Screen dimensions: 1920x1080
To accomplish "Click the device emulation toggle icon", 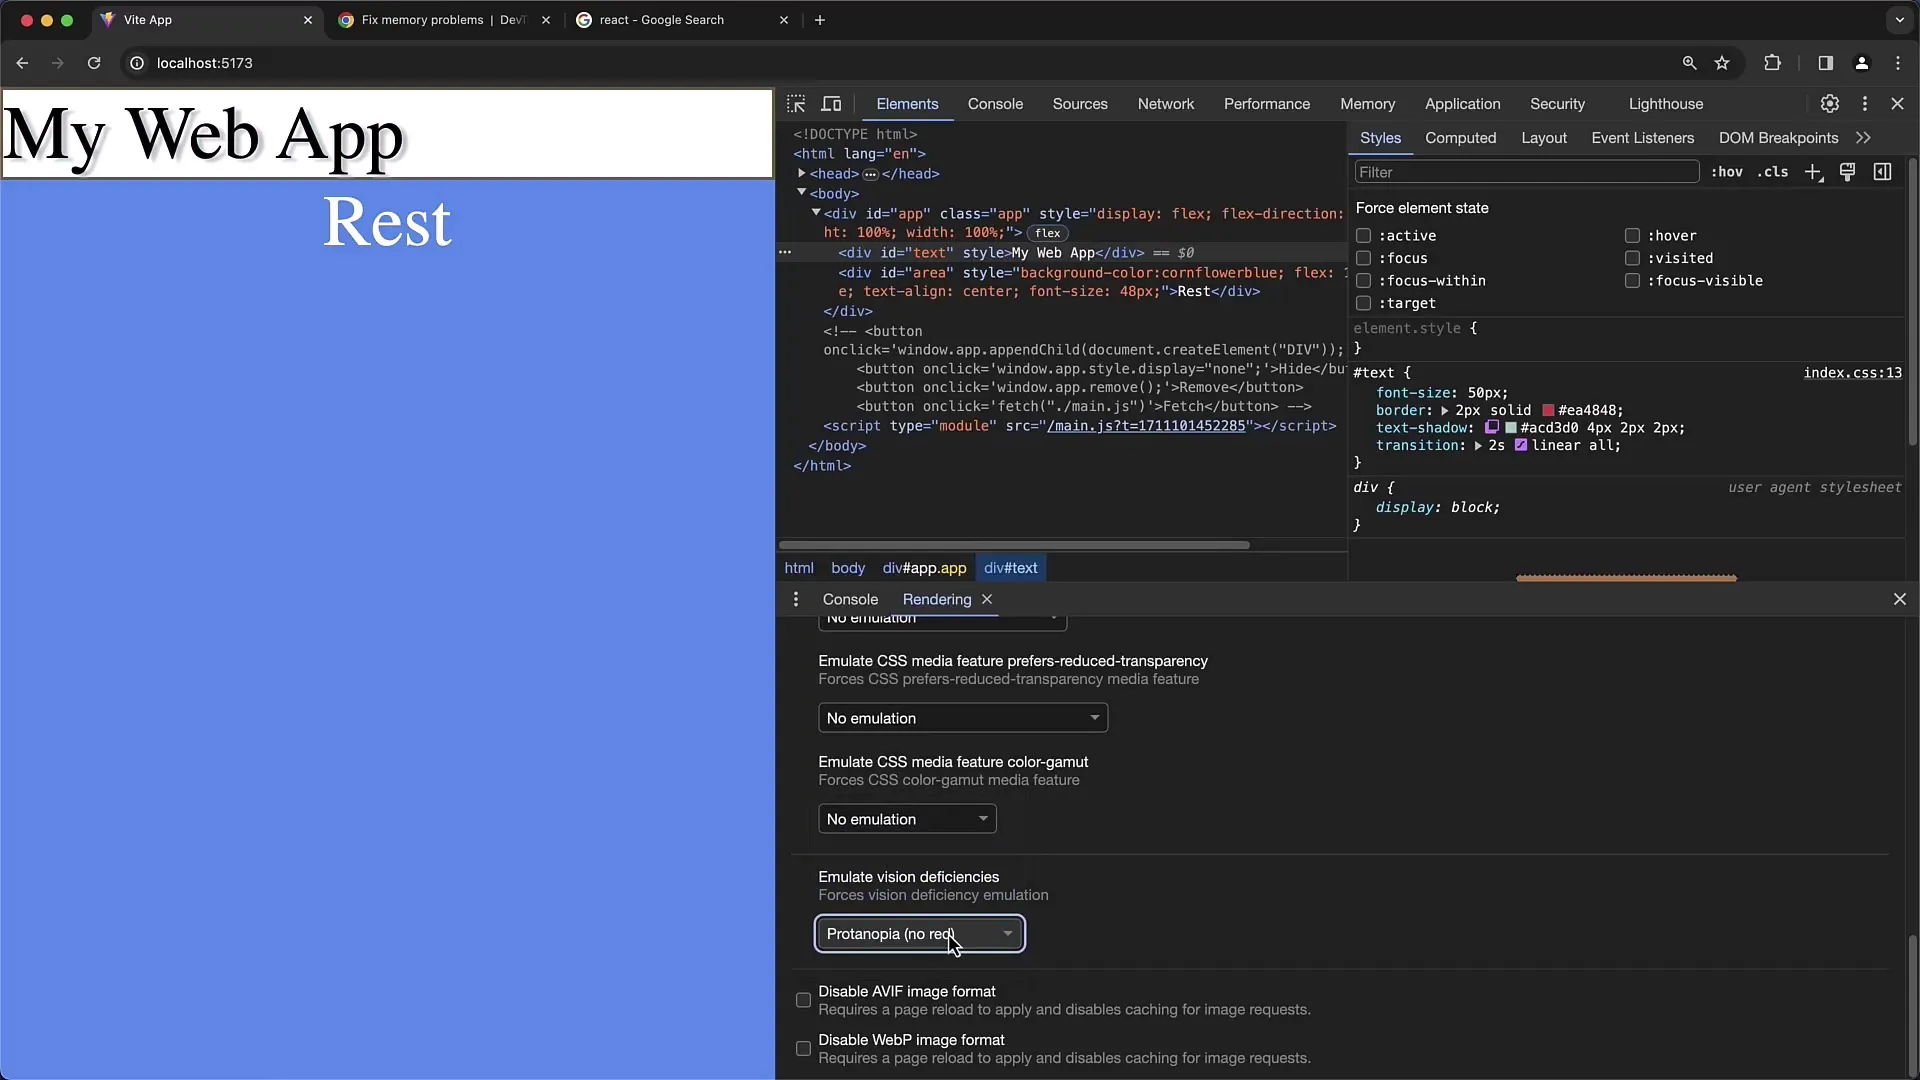I will click(x=832, y=103).
